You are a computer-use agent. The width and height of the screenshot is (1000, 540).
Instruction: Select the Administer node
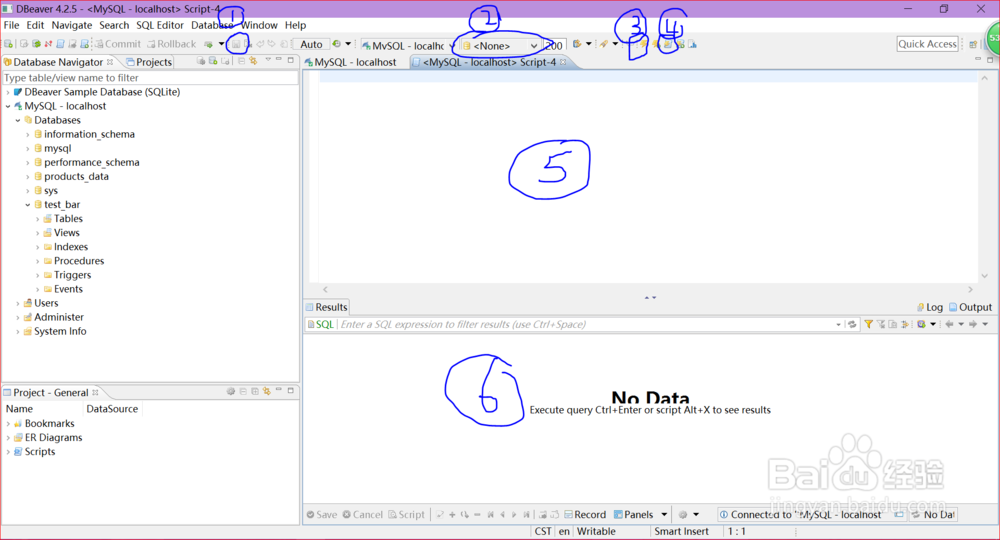click(x=59, y=317)
